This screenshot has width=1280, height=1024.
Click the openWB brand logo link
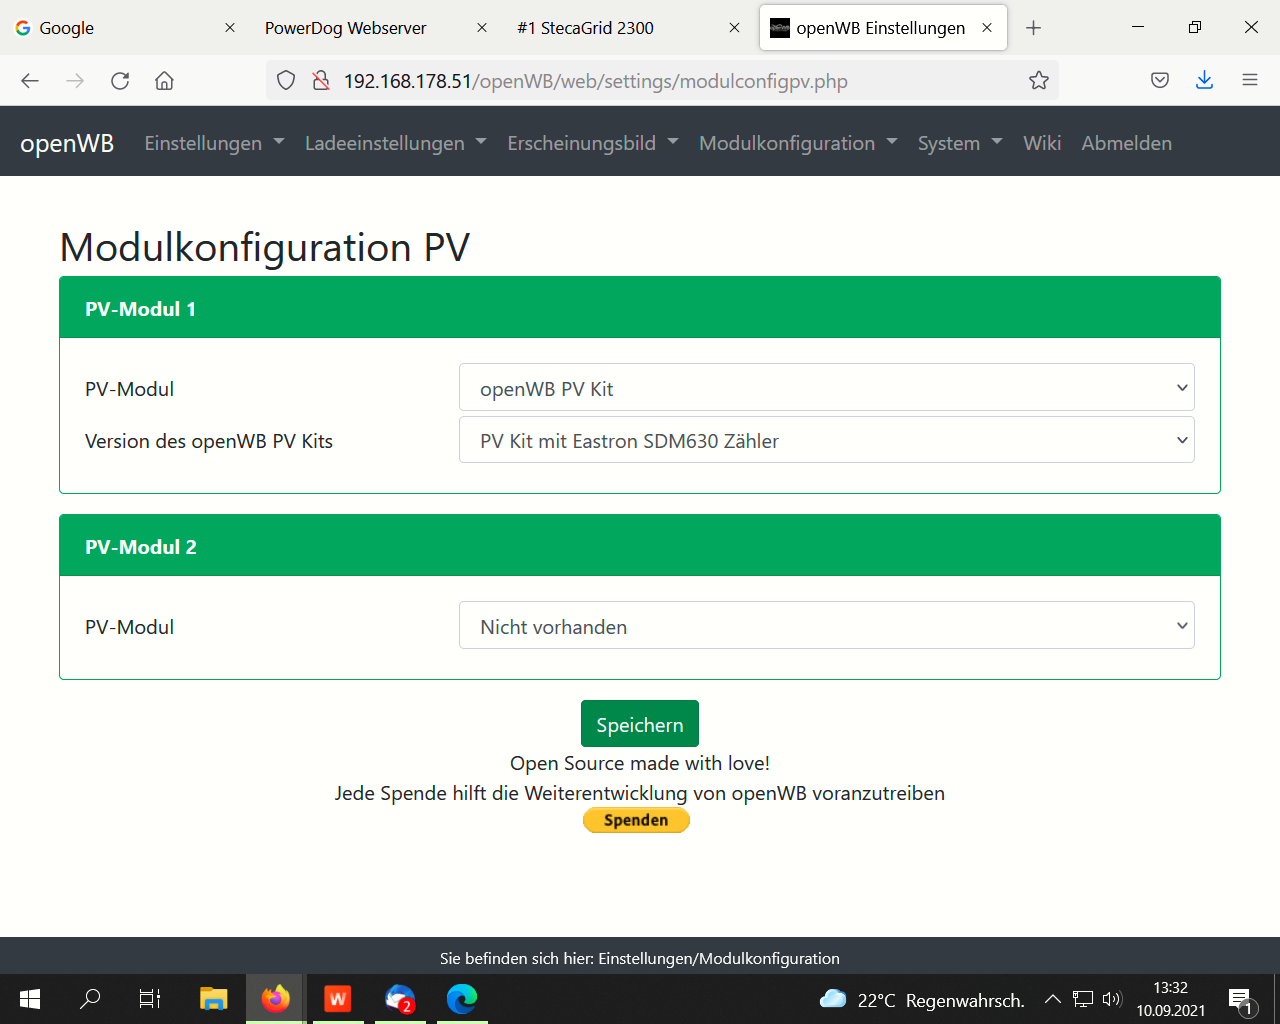tap(67, 143)
